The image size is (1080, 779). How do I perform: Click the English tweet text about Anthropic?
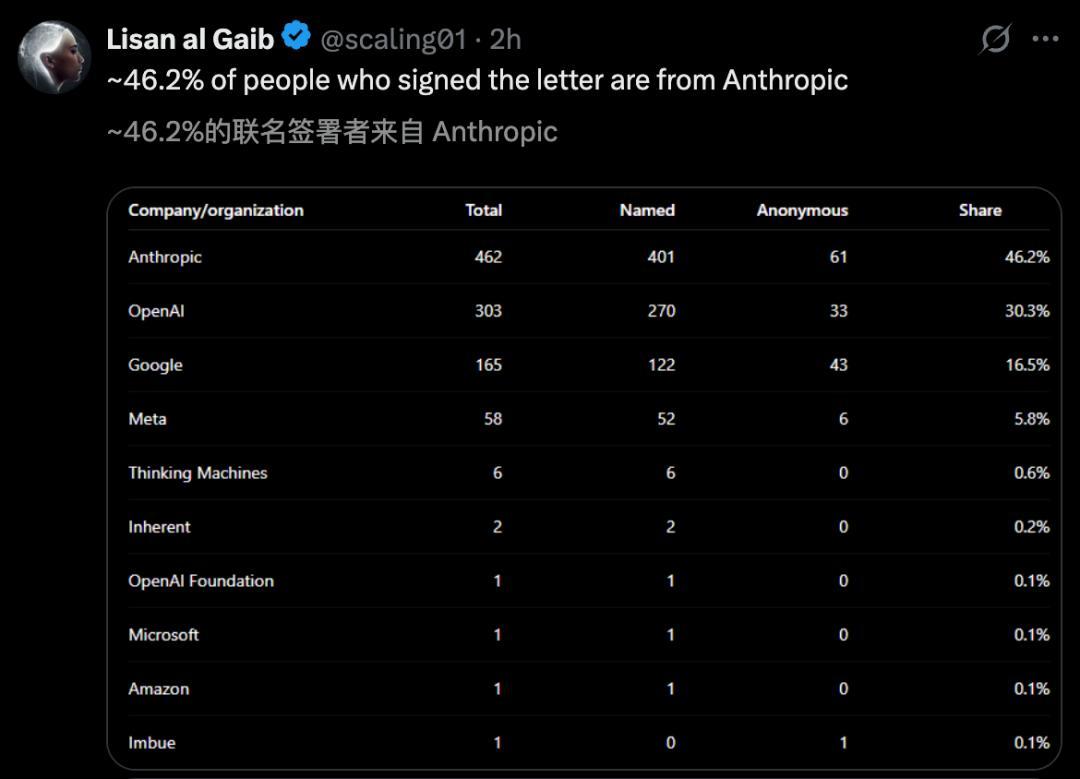click(x=477, y=81)
